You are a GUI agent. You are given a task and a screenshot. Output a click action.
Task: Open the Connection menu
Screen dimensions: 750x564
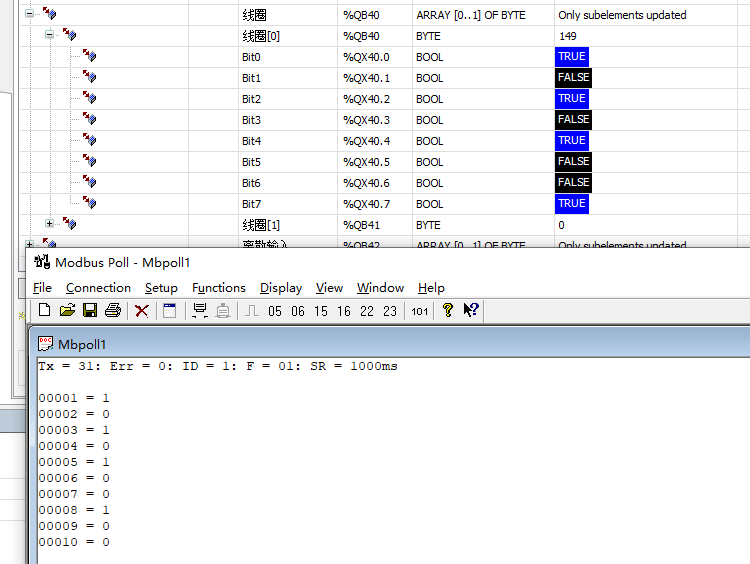coord(98,288)
